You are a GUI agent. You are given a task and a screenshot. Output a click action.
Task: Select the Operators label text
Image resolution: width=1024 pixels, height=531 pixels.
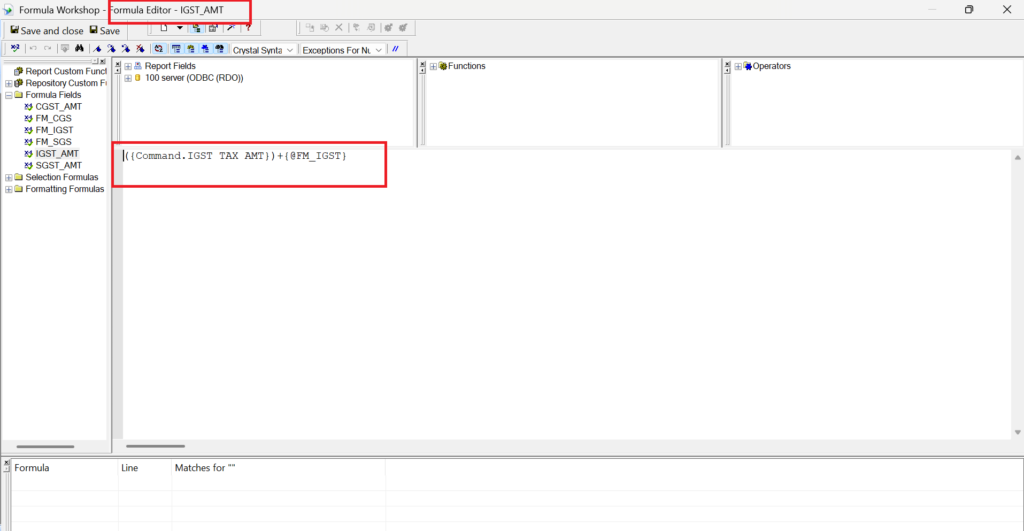771,66
